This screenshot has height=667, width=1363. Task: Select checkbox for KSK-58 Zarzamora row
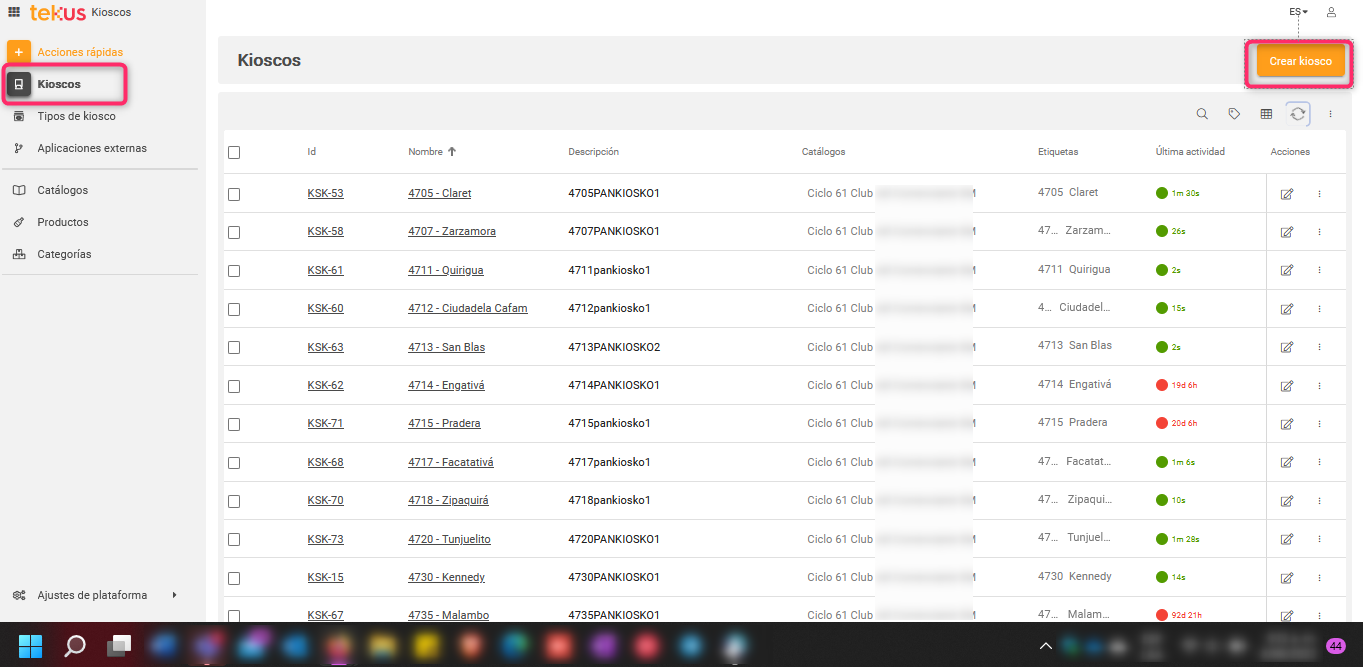[x=234, y=232]
